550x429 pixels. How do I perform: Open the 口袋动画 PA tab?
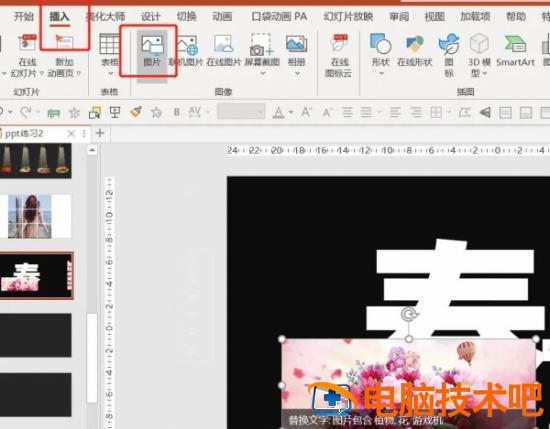click(279, 16)
